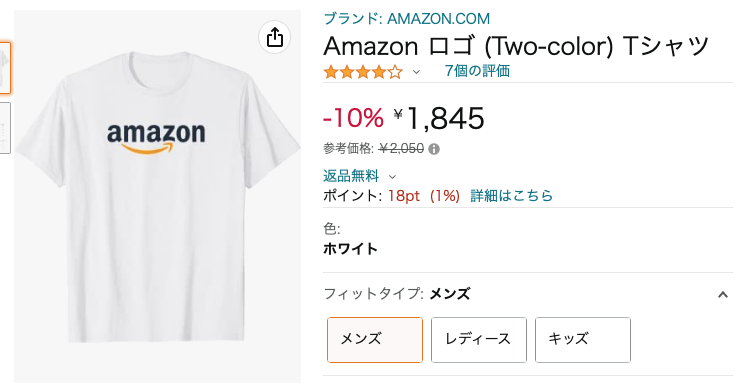Screen dimensions: 747x386
Task: Click the 詳細はこちら points details link
Action: [512, 196]
